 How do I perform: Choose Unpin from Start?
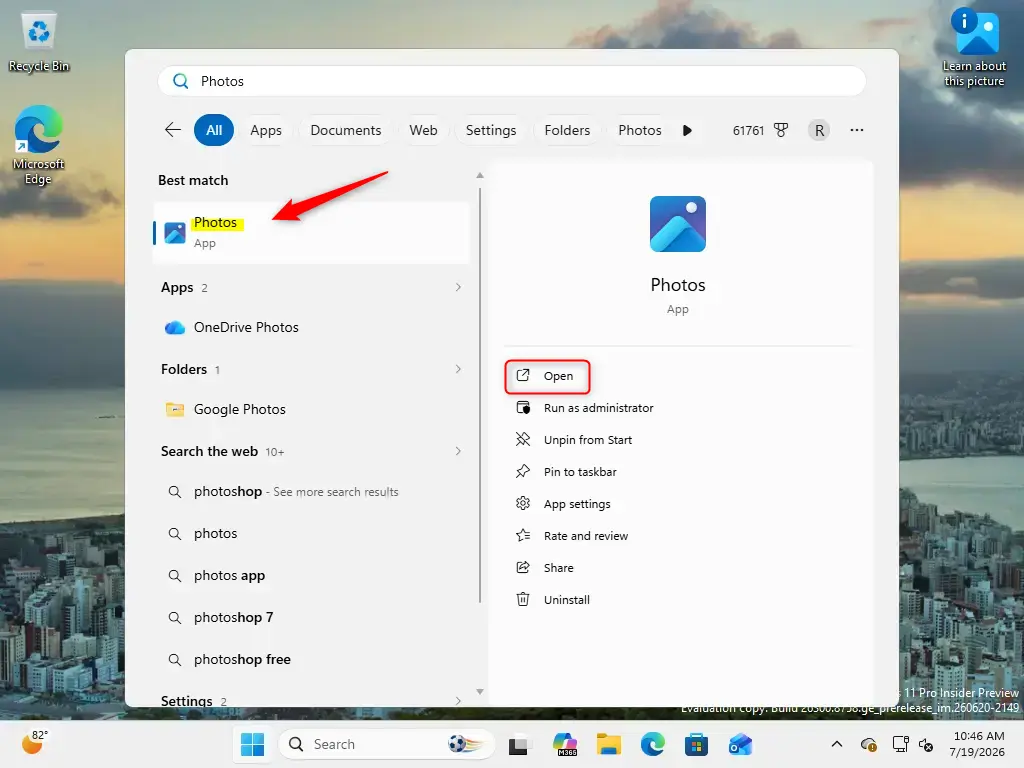coord(588,440)
